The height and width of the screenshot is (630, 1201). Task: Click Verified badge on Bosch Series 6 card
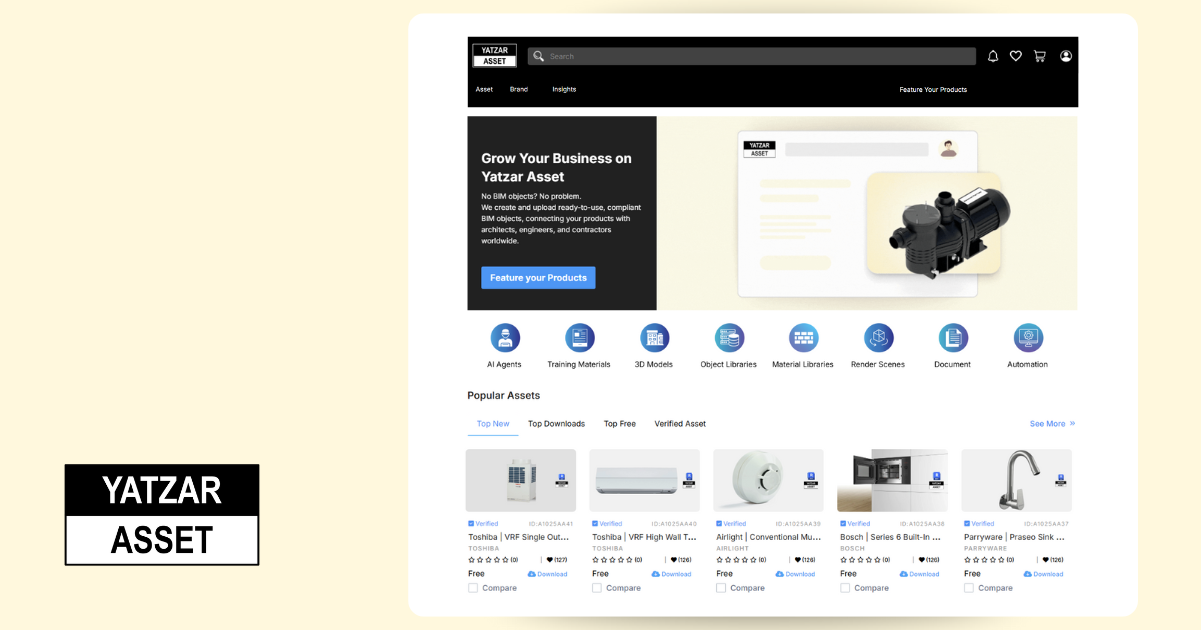(x=855, y=524)
